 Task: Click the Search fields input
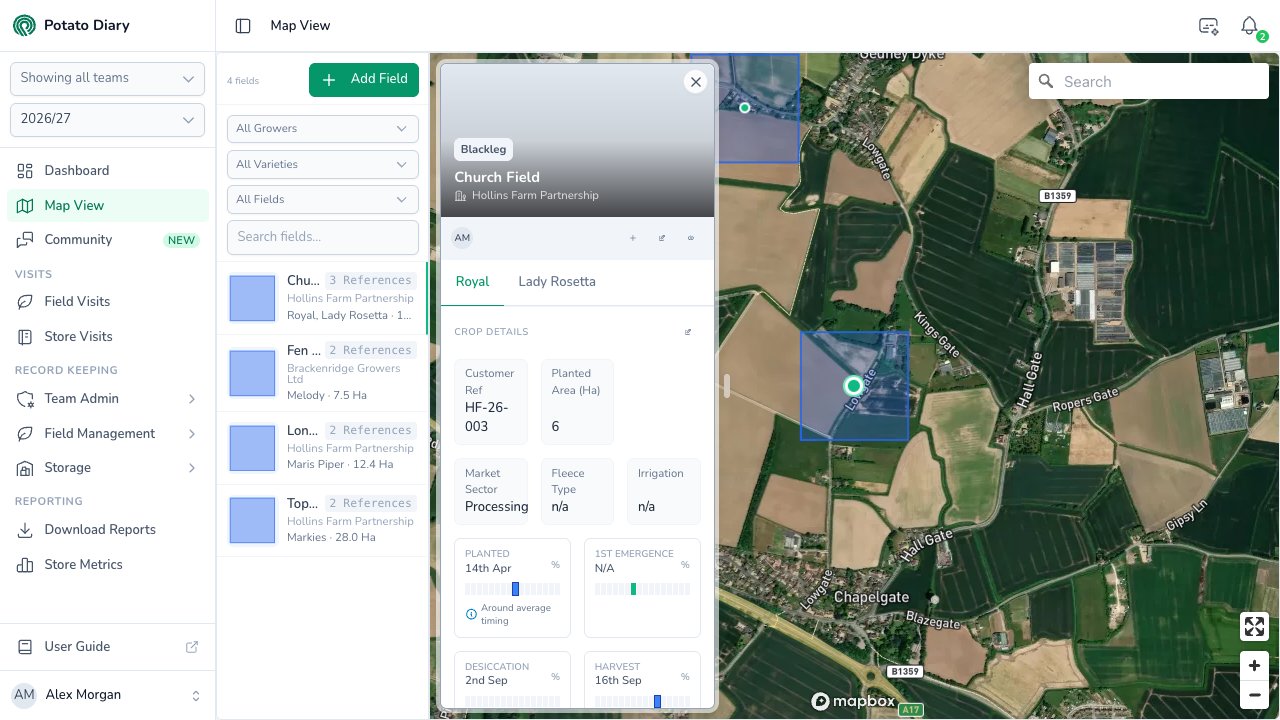click(323, 237)
